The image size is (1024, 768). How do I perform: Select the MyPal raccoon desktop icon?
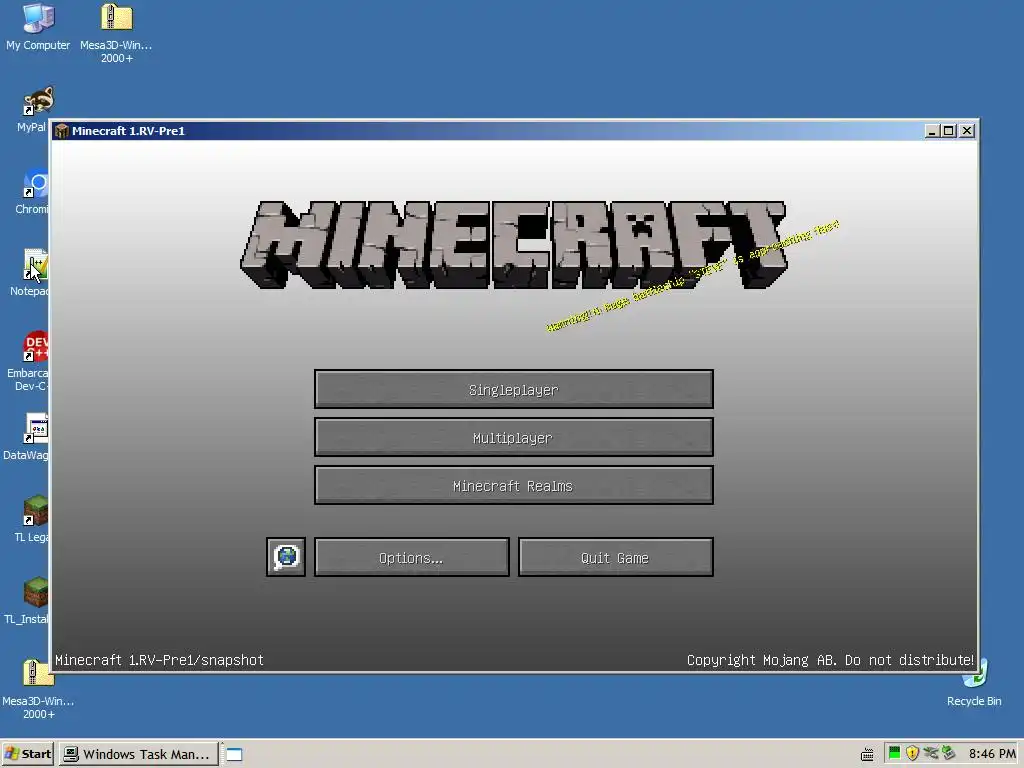click(36, 109)
